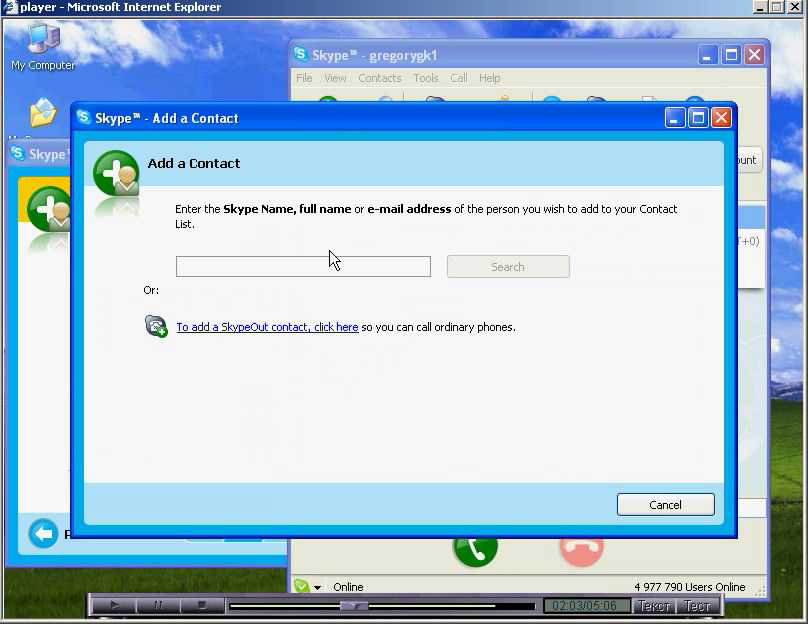Click the Add a Contact header icon

tap(116, 173)
